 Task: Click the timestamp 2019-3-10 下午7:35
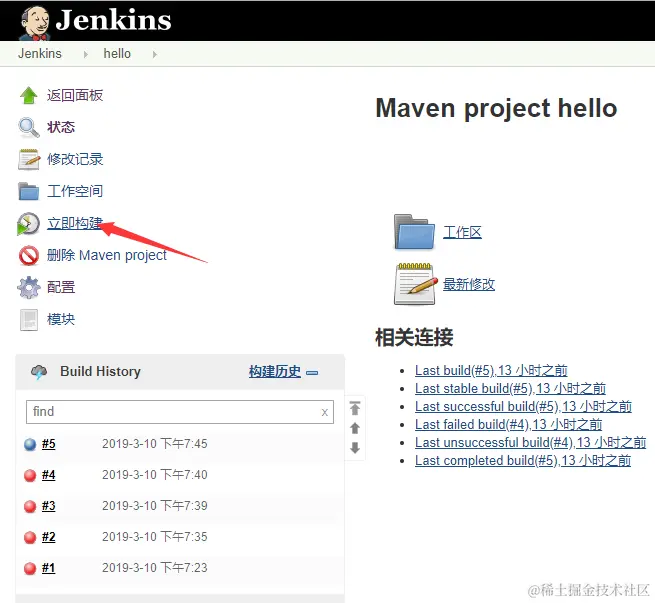tap(155, 537)
